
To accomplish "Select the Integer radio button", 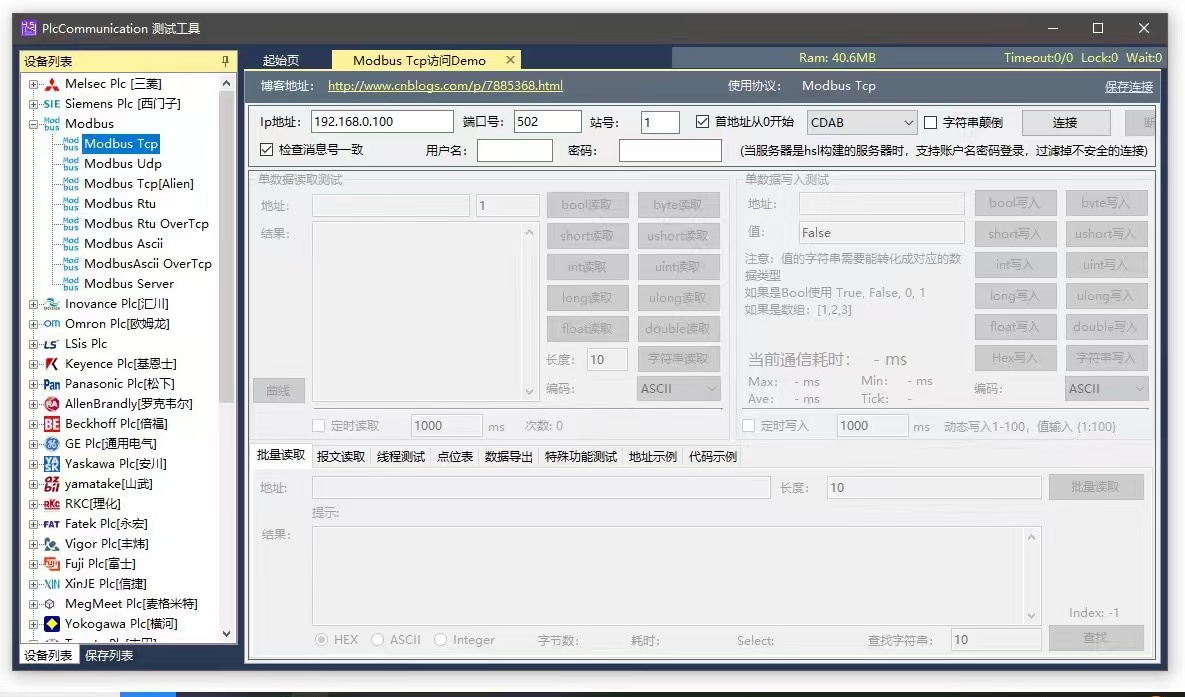I will 441,640.
